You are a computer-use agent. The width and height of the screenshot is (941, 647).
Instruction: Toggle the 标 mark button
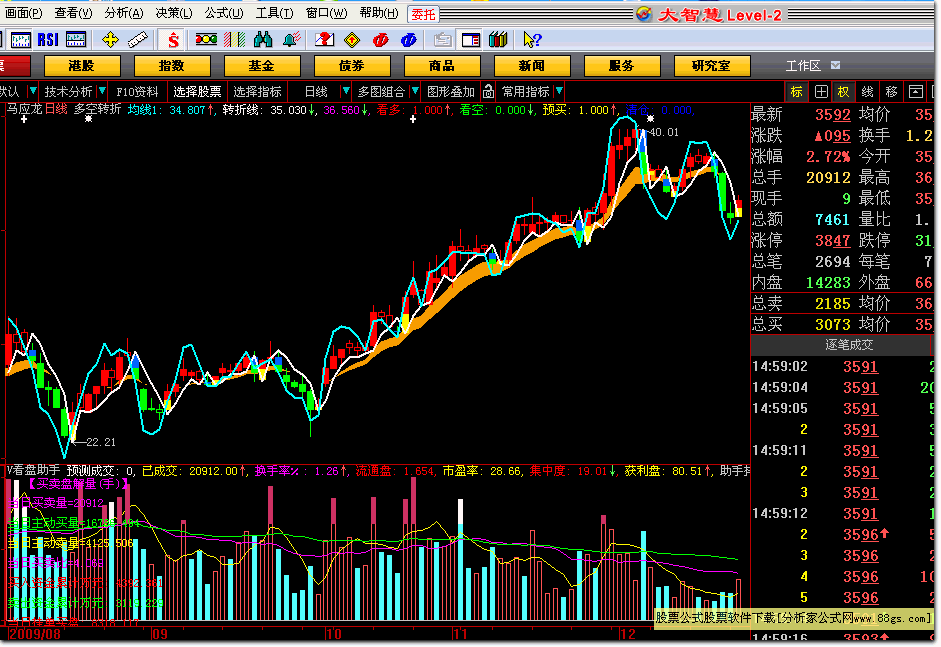(x=796, y=91)
